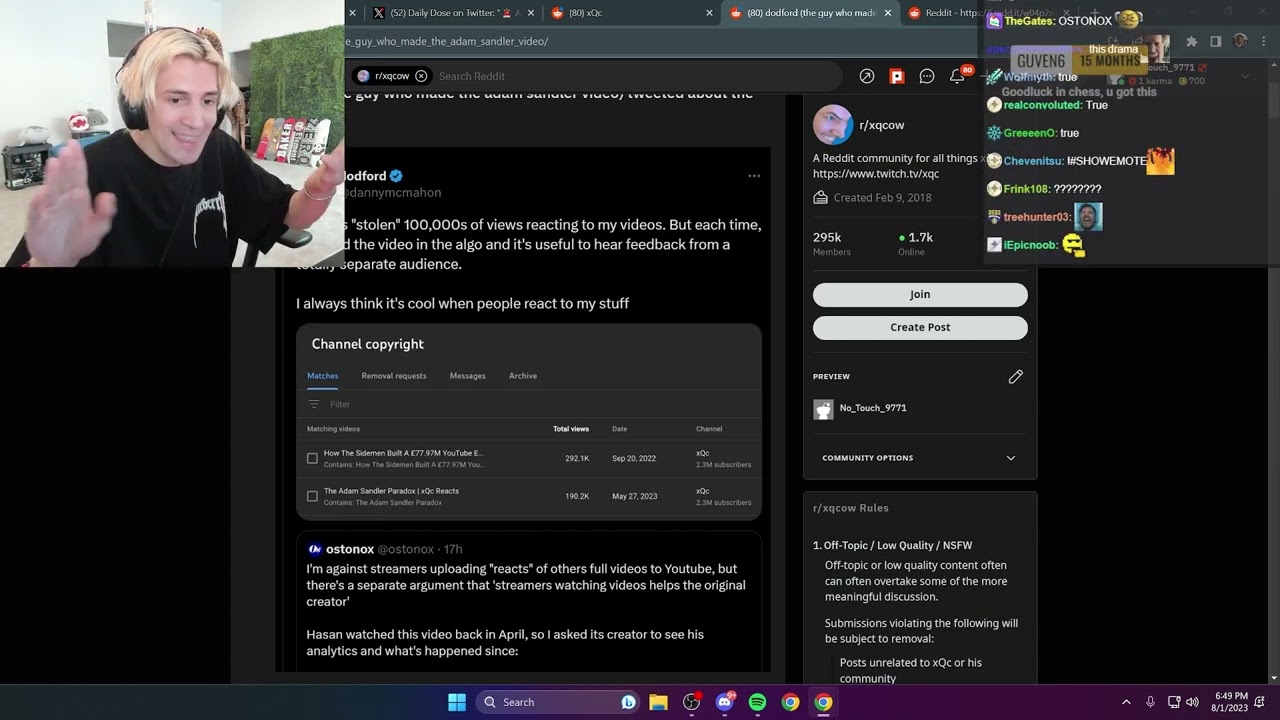Toggle the Chrome side panel icon
1280x720 pixels.
pos(1216,42)
